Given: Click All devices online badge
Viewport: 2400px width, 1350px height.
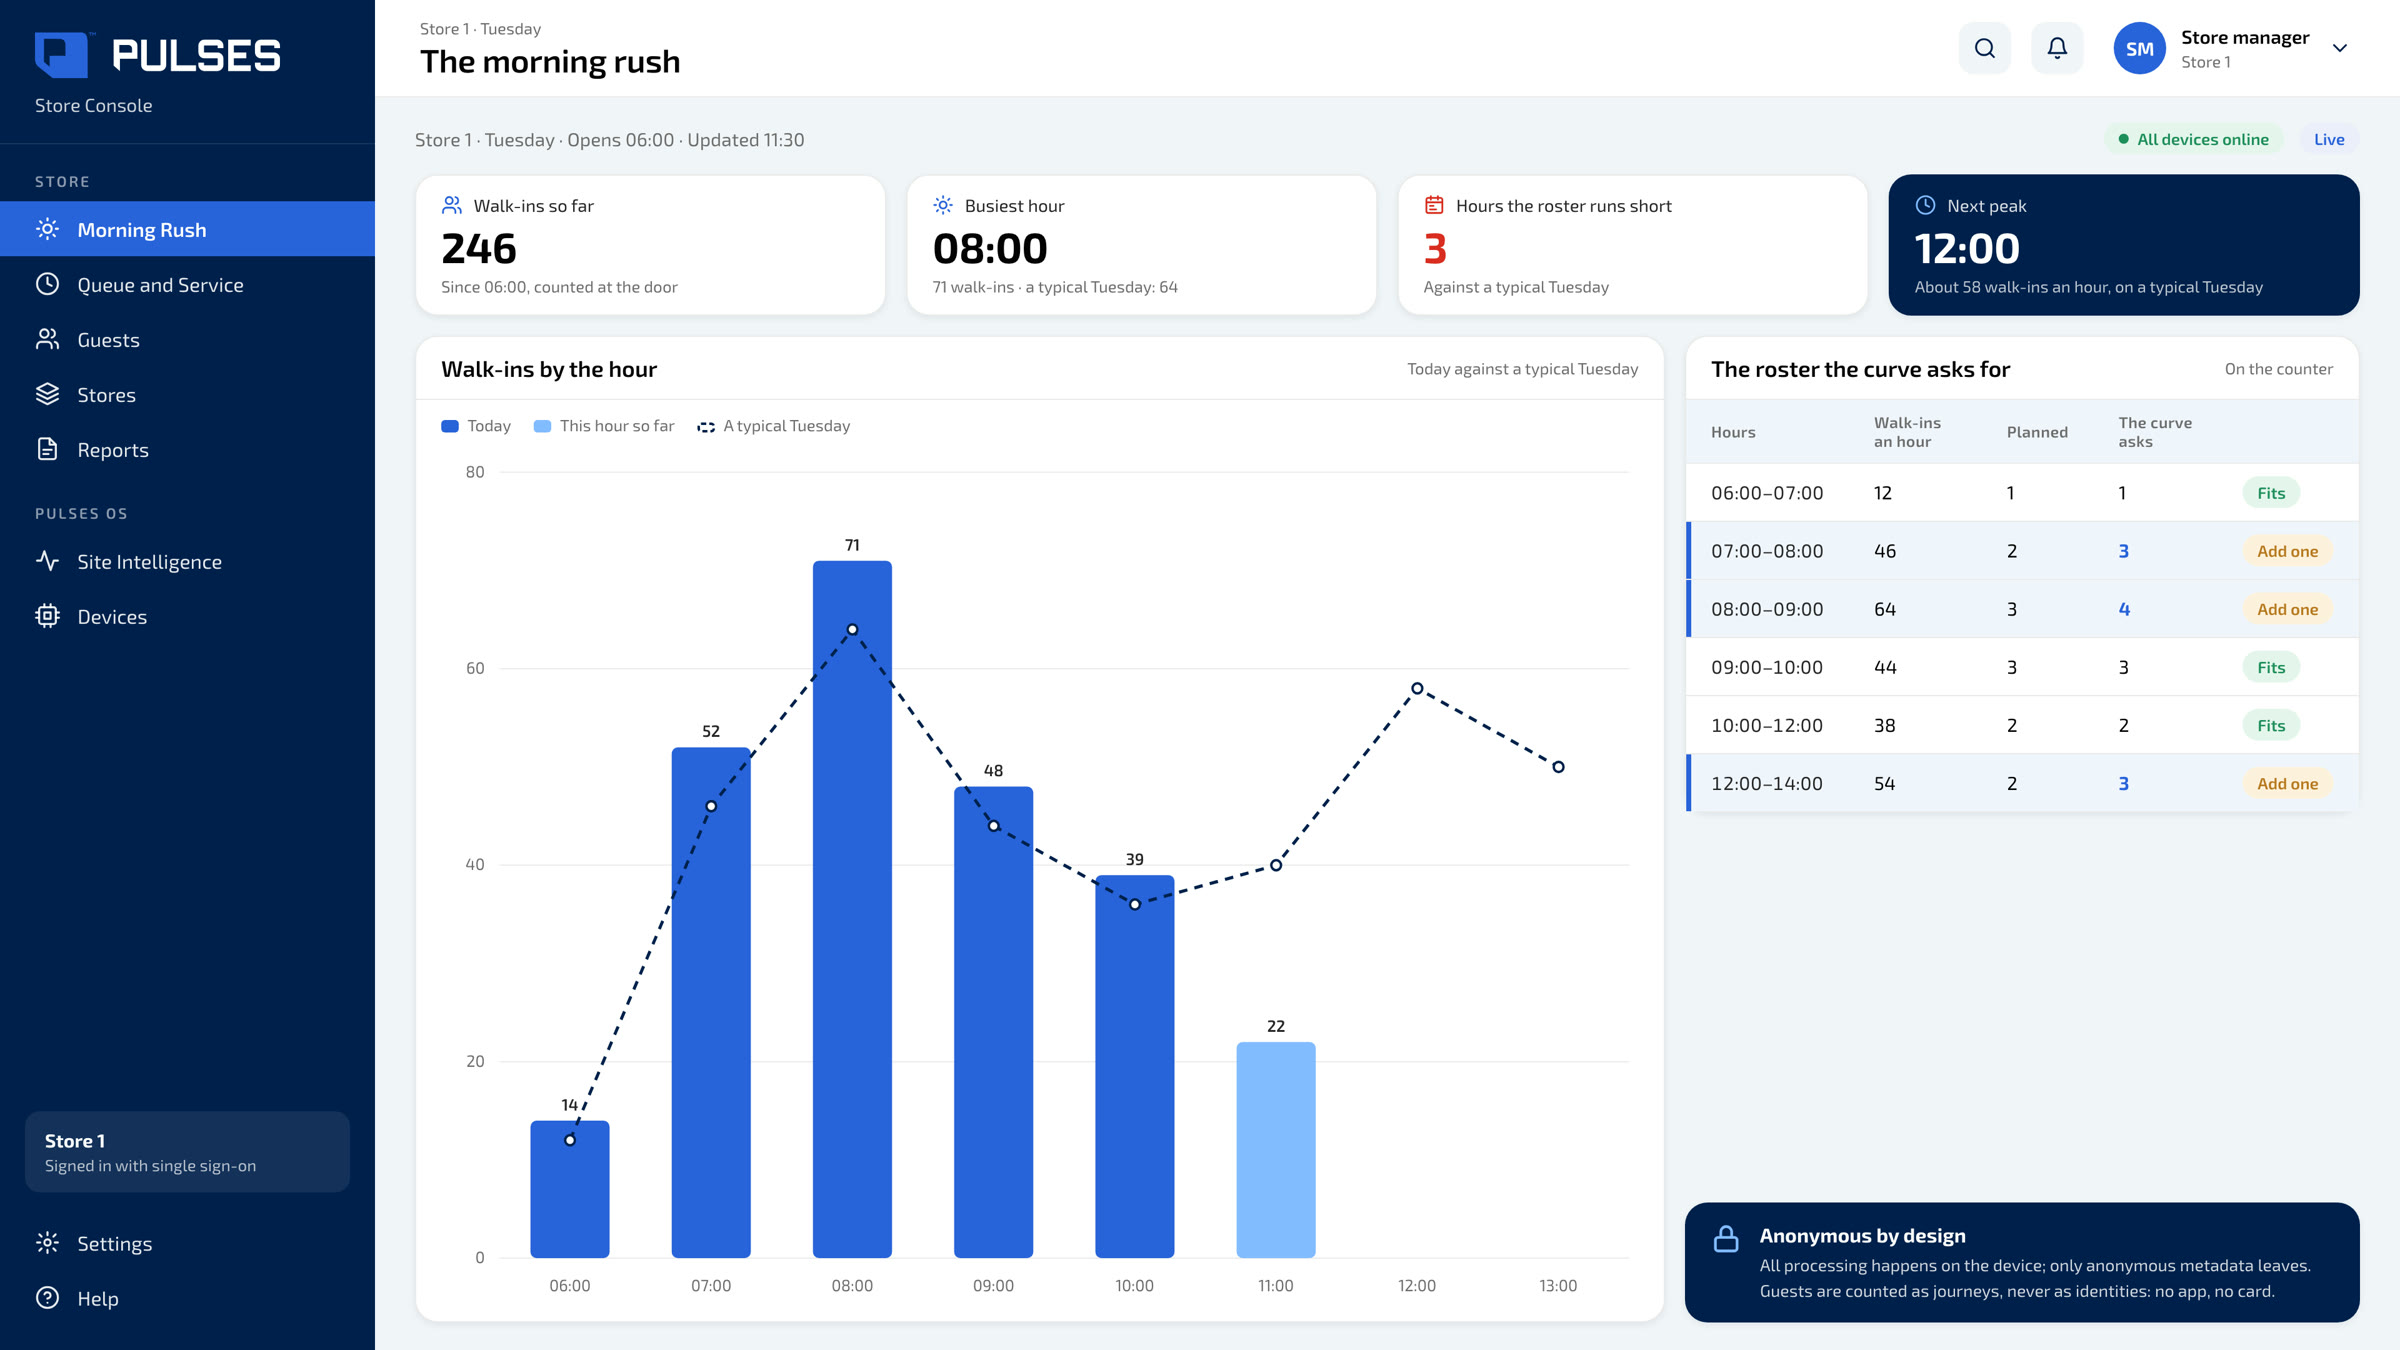Looking at the screenshot, I should click(x=2194, y=139).
